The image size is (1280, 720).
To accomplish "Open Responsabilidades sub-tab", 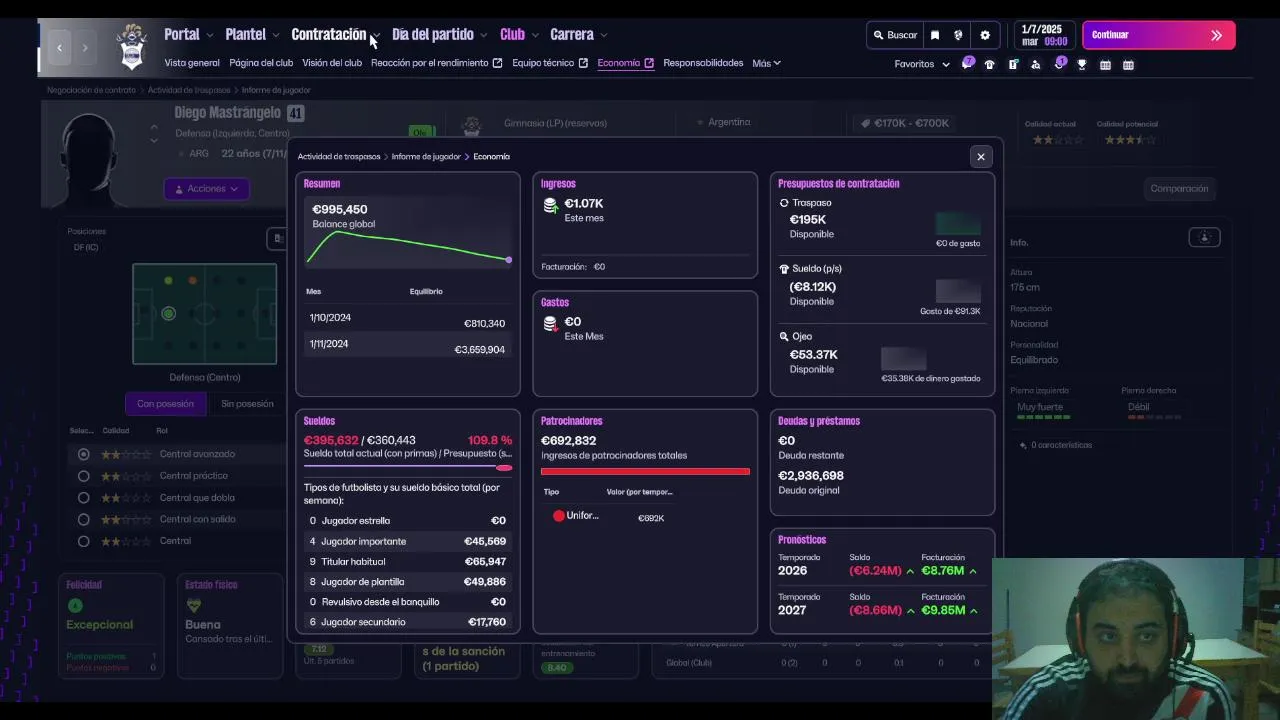I will pos(703,63).
